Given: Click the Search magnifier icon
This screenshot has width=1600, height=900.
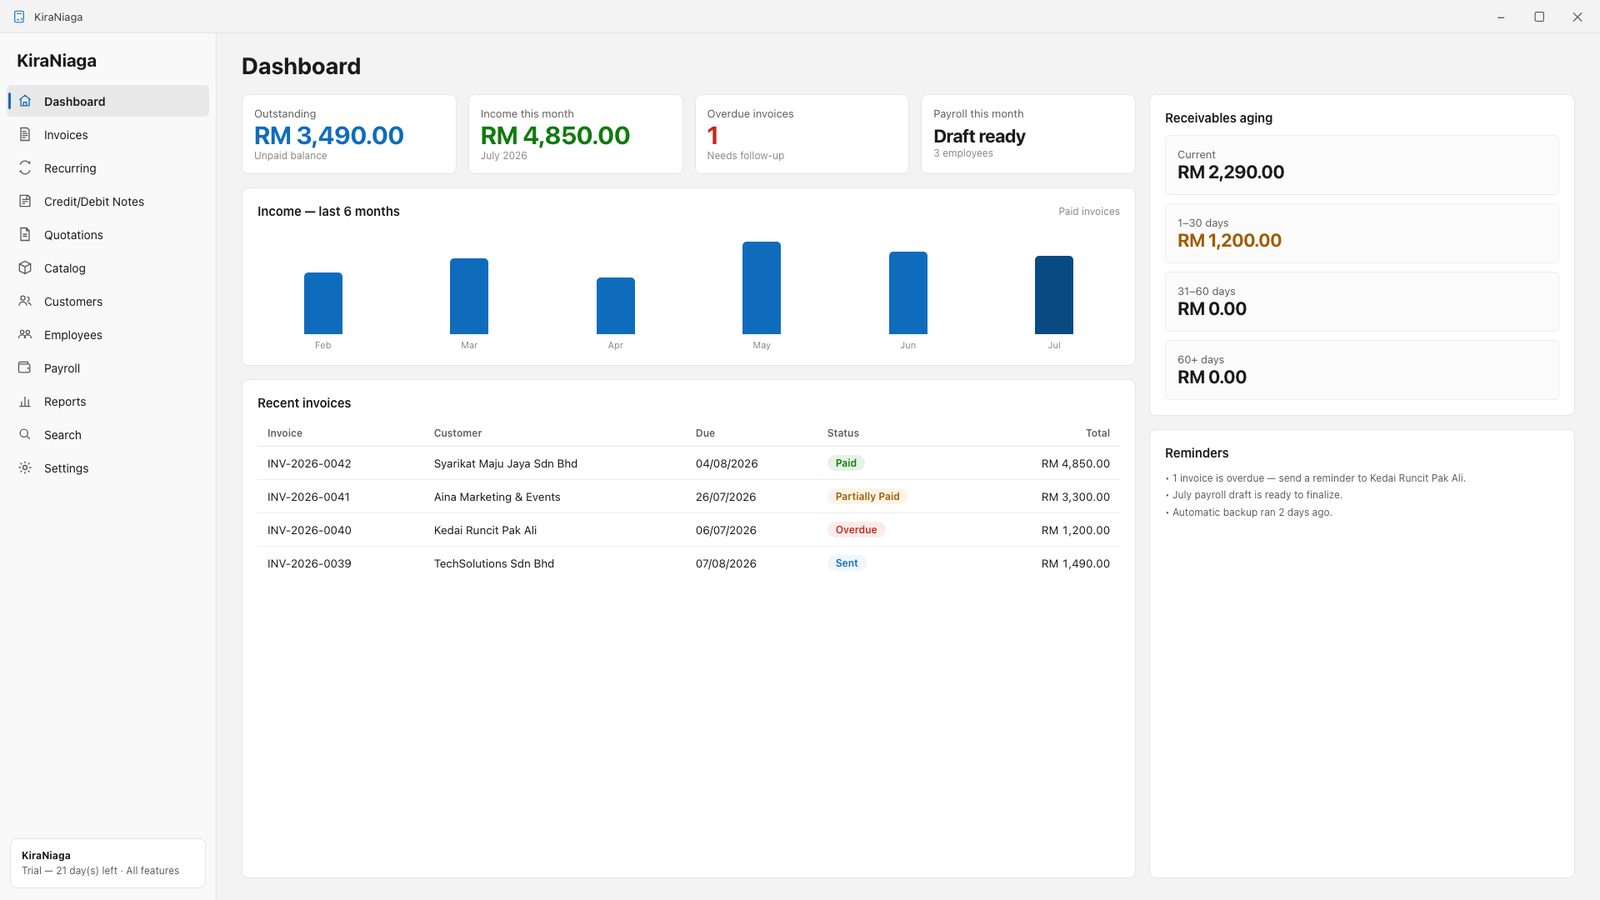Looking at the screenshot, I should pos(25,435).
